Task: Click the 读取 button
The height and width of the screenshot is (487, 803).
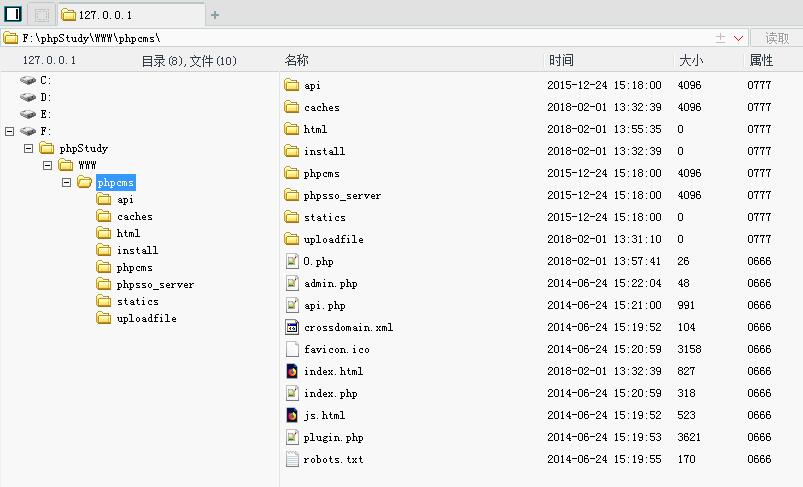Action: tap(776, 38)
